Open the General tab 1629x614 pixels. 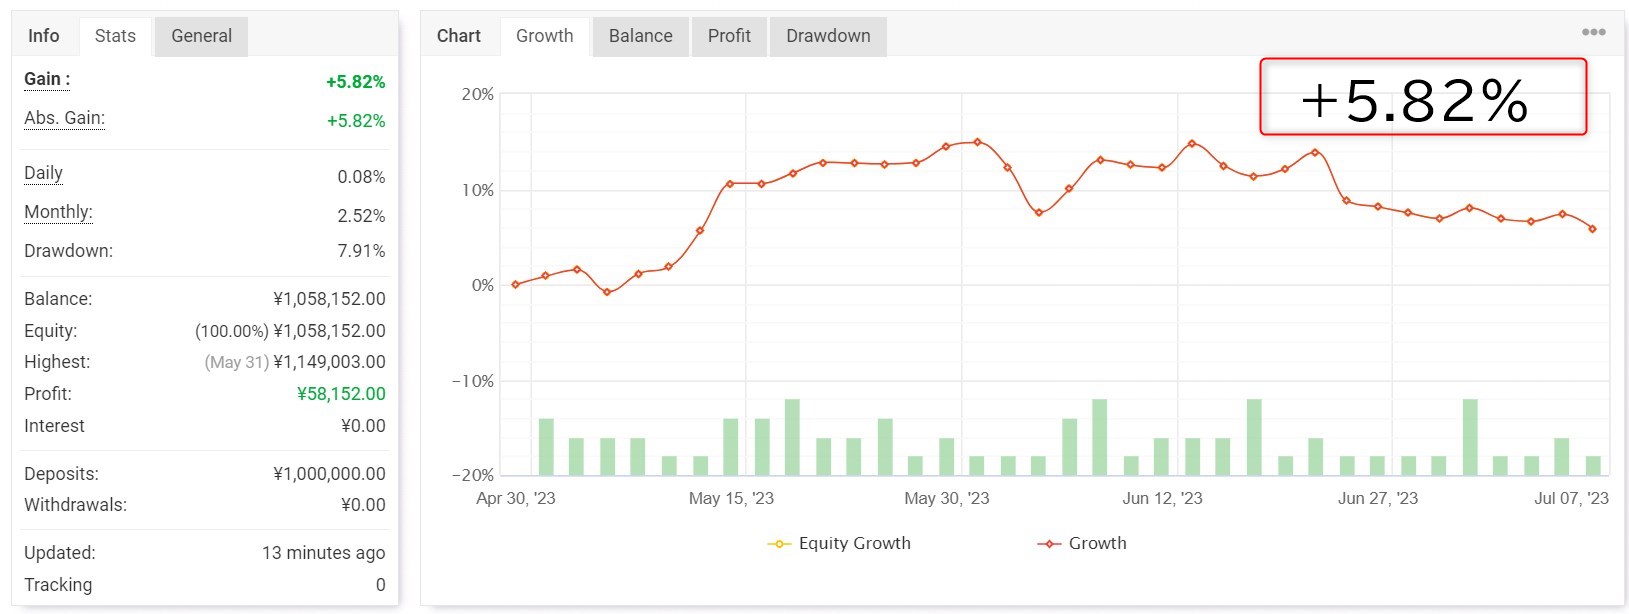(201, 36)
